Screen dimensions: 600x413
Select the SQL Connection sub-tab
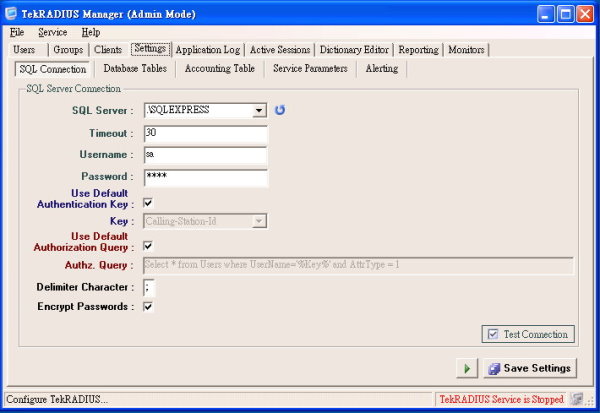[x=53, y=69]
